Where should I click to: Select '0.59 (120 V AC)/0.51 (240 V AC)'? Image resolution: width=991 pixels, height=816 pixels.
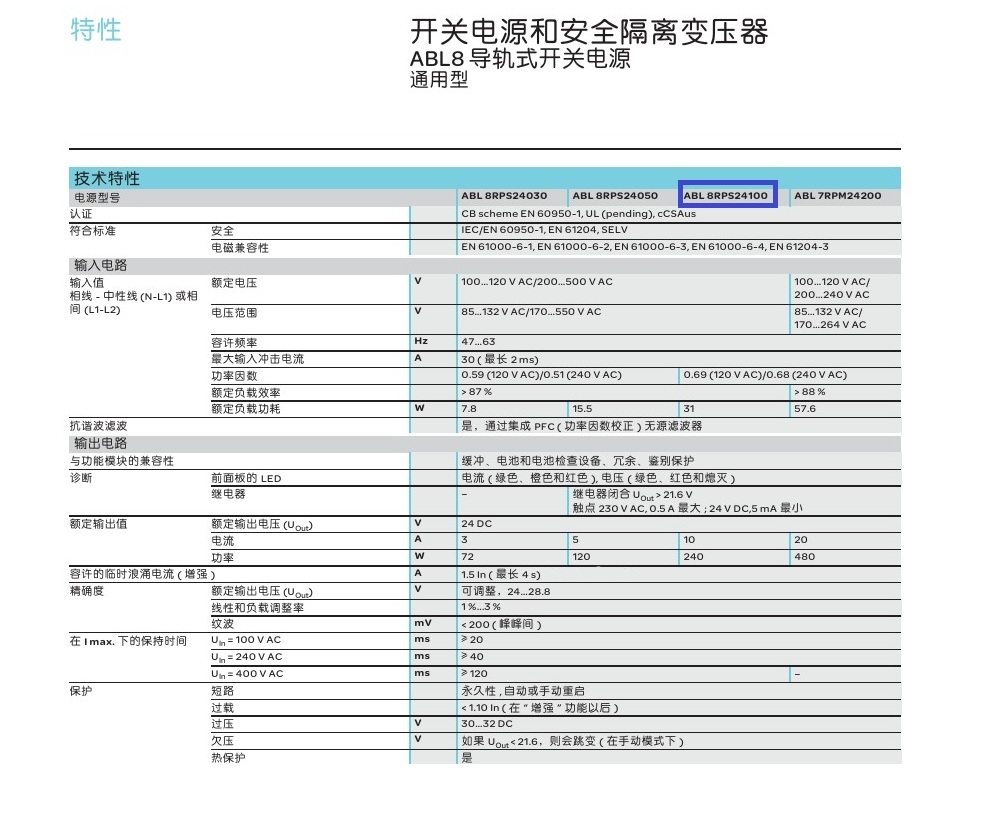pos(541,375)
